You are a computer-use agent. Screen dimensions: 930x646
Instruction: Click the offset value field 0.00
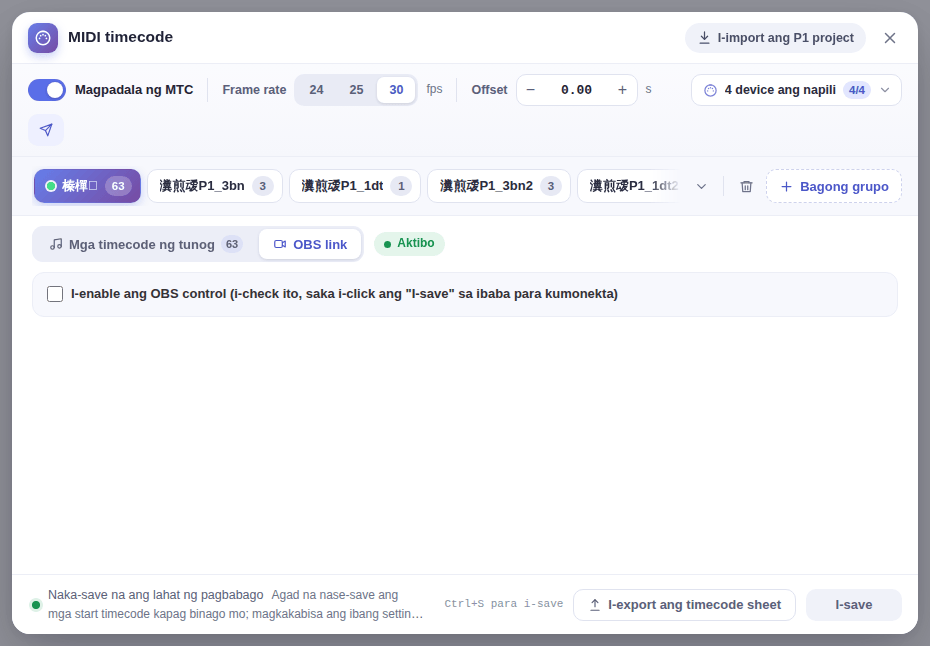576,90
